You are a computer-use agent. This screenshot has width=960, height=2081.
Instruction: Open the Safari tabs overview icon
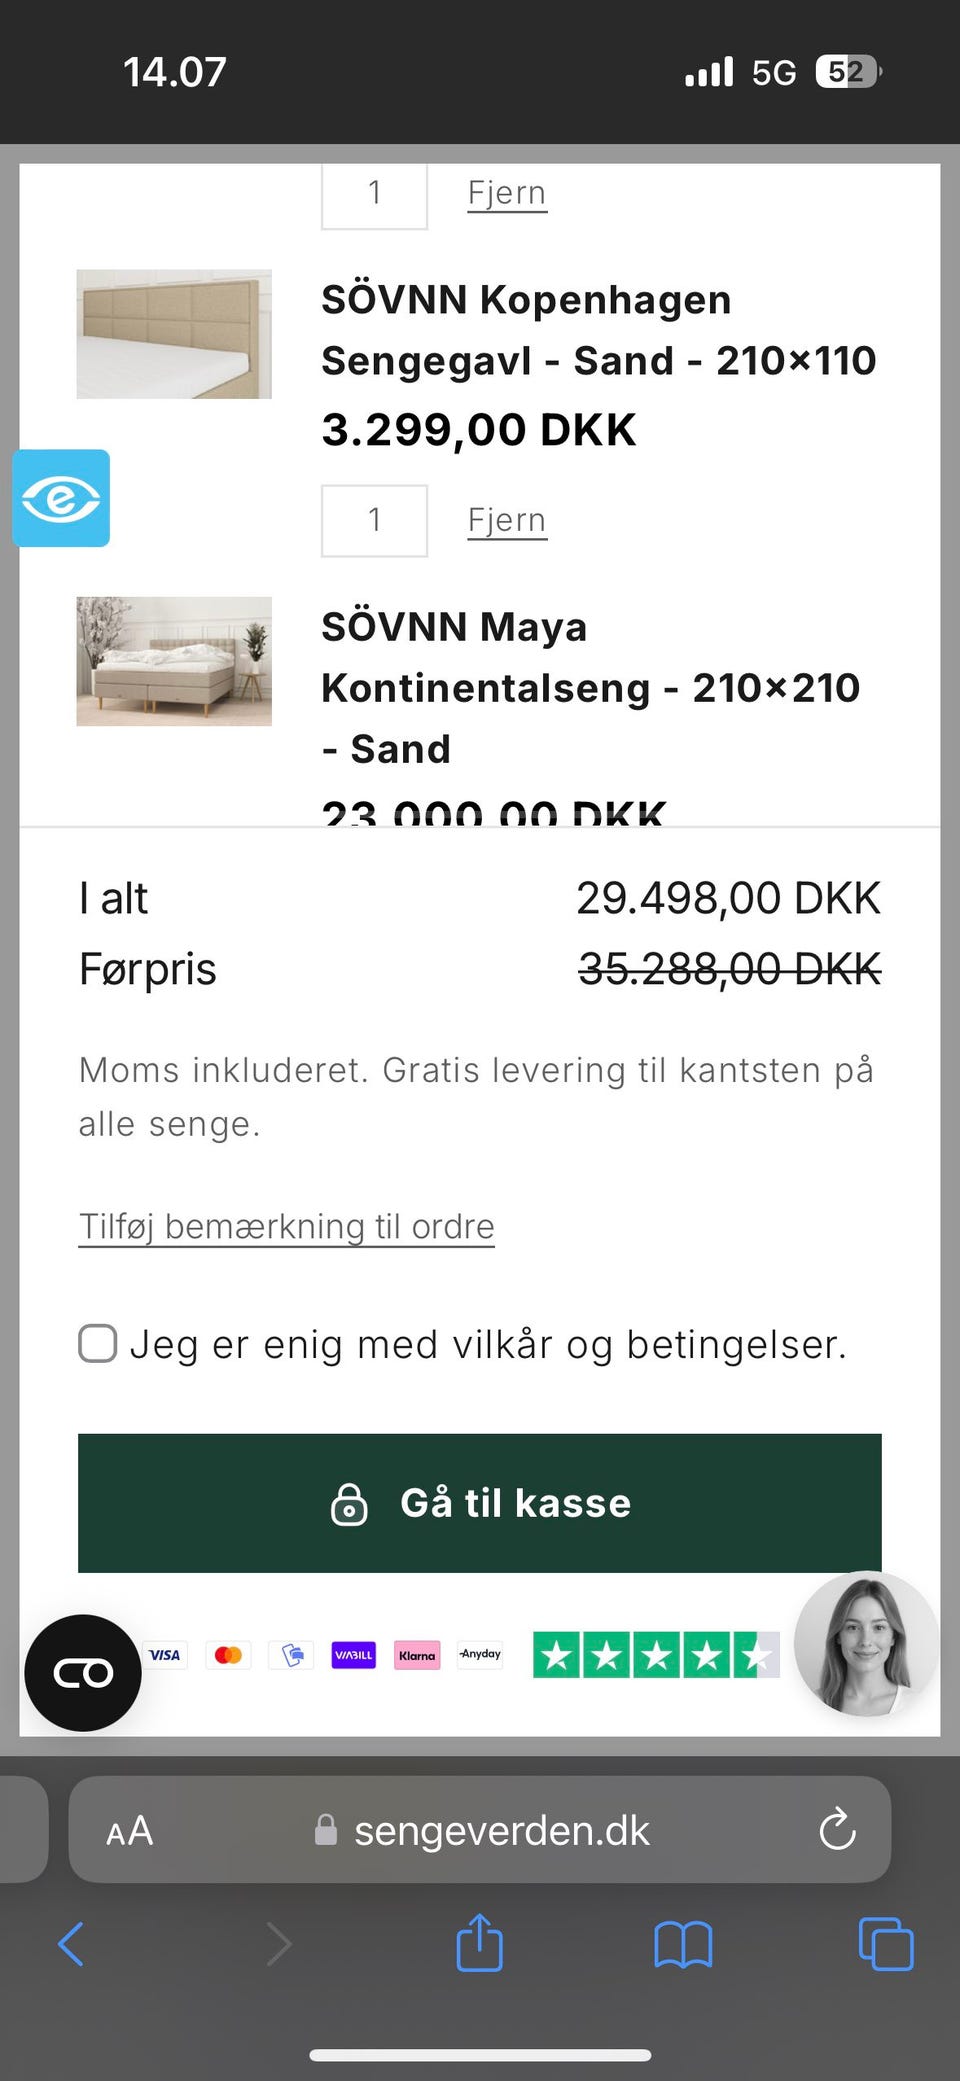pos(886,1944)
